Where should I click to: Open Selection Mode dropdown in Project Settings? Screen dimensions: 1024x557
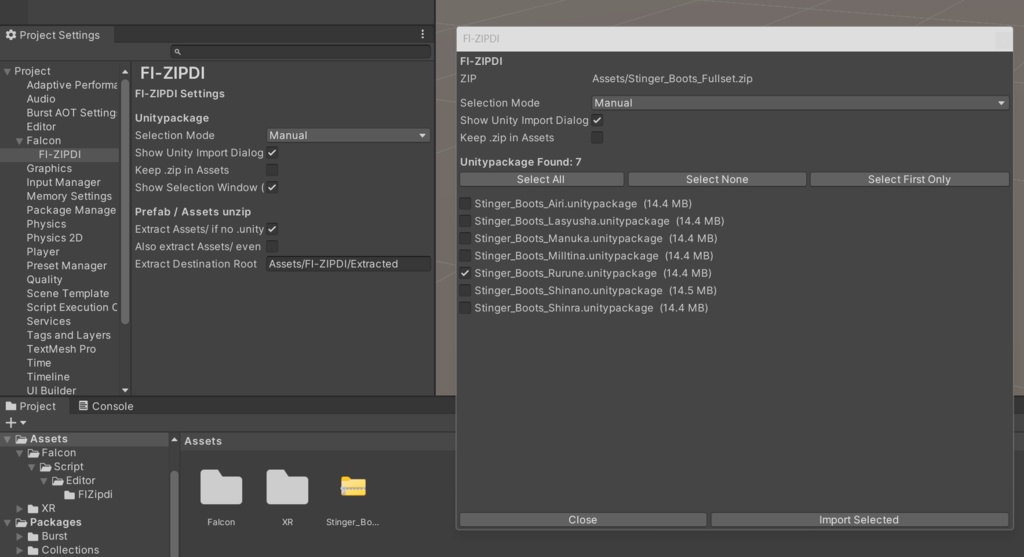coord(348,135)
